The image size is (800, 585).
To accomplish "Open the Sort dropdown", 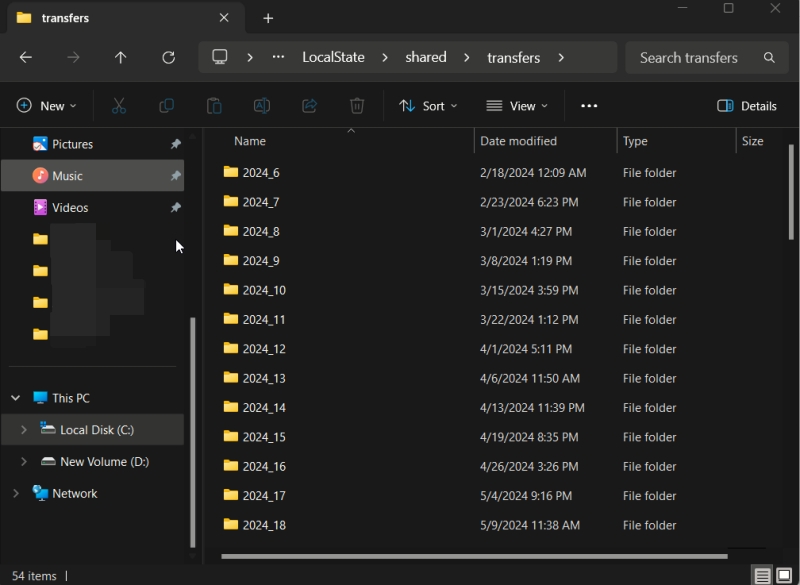I will [428, 105].
